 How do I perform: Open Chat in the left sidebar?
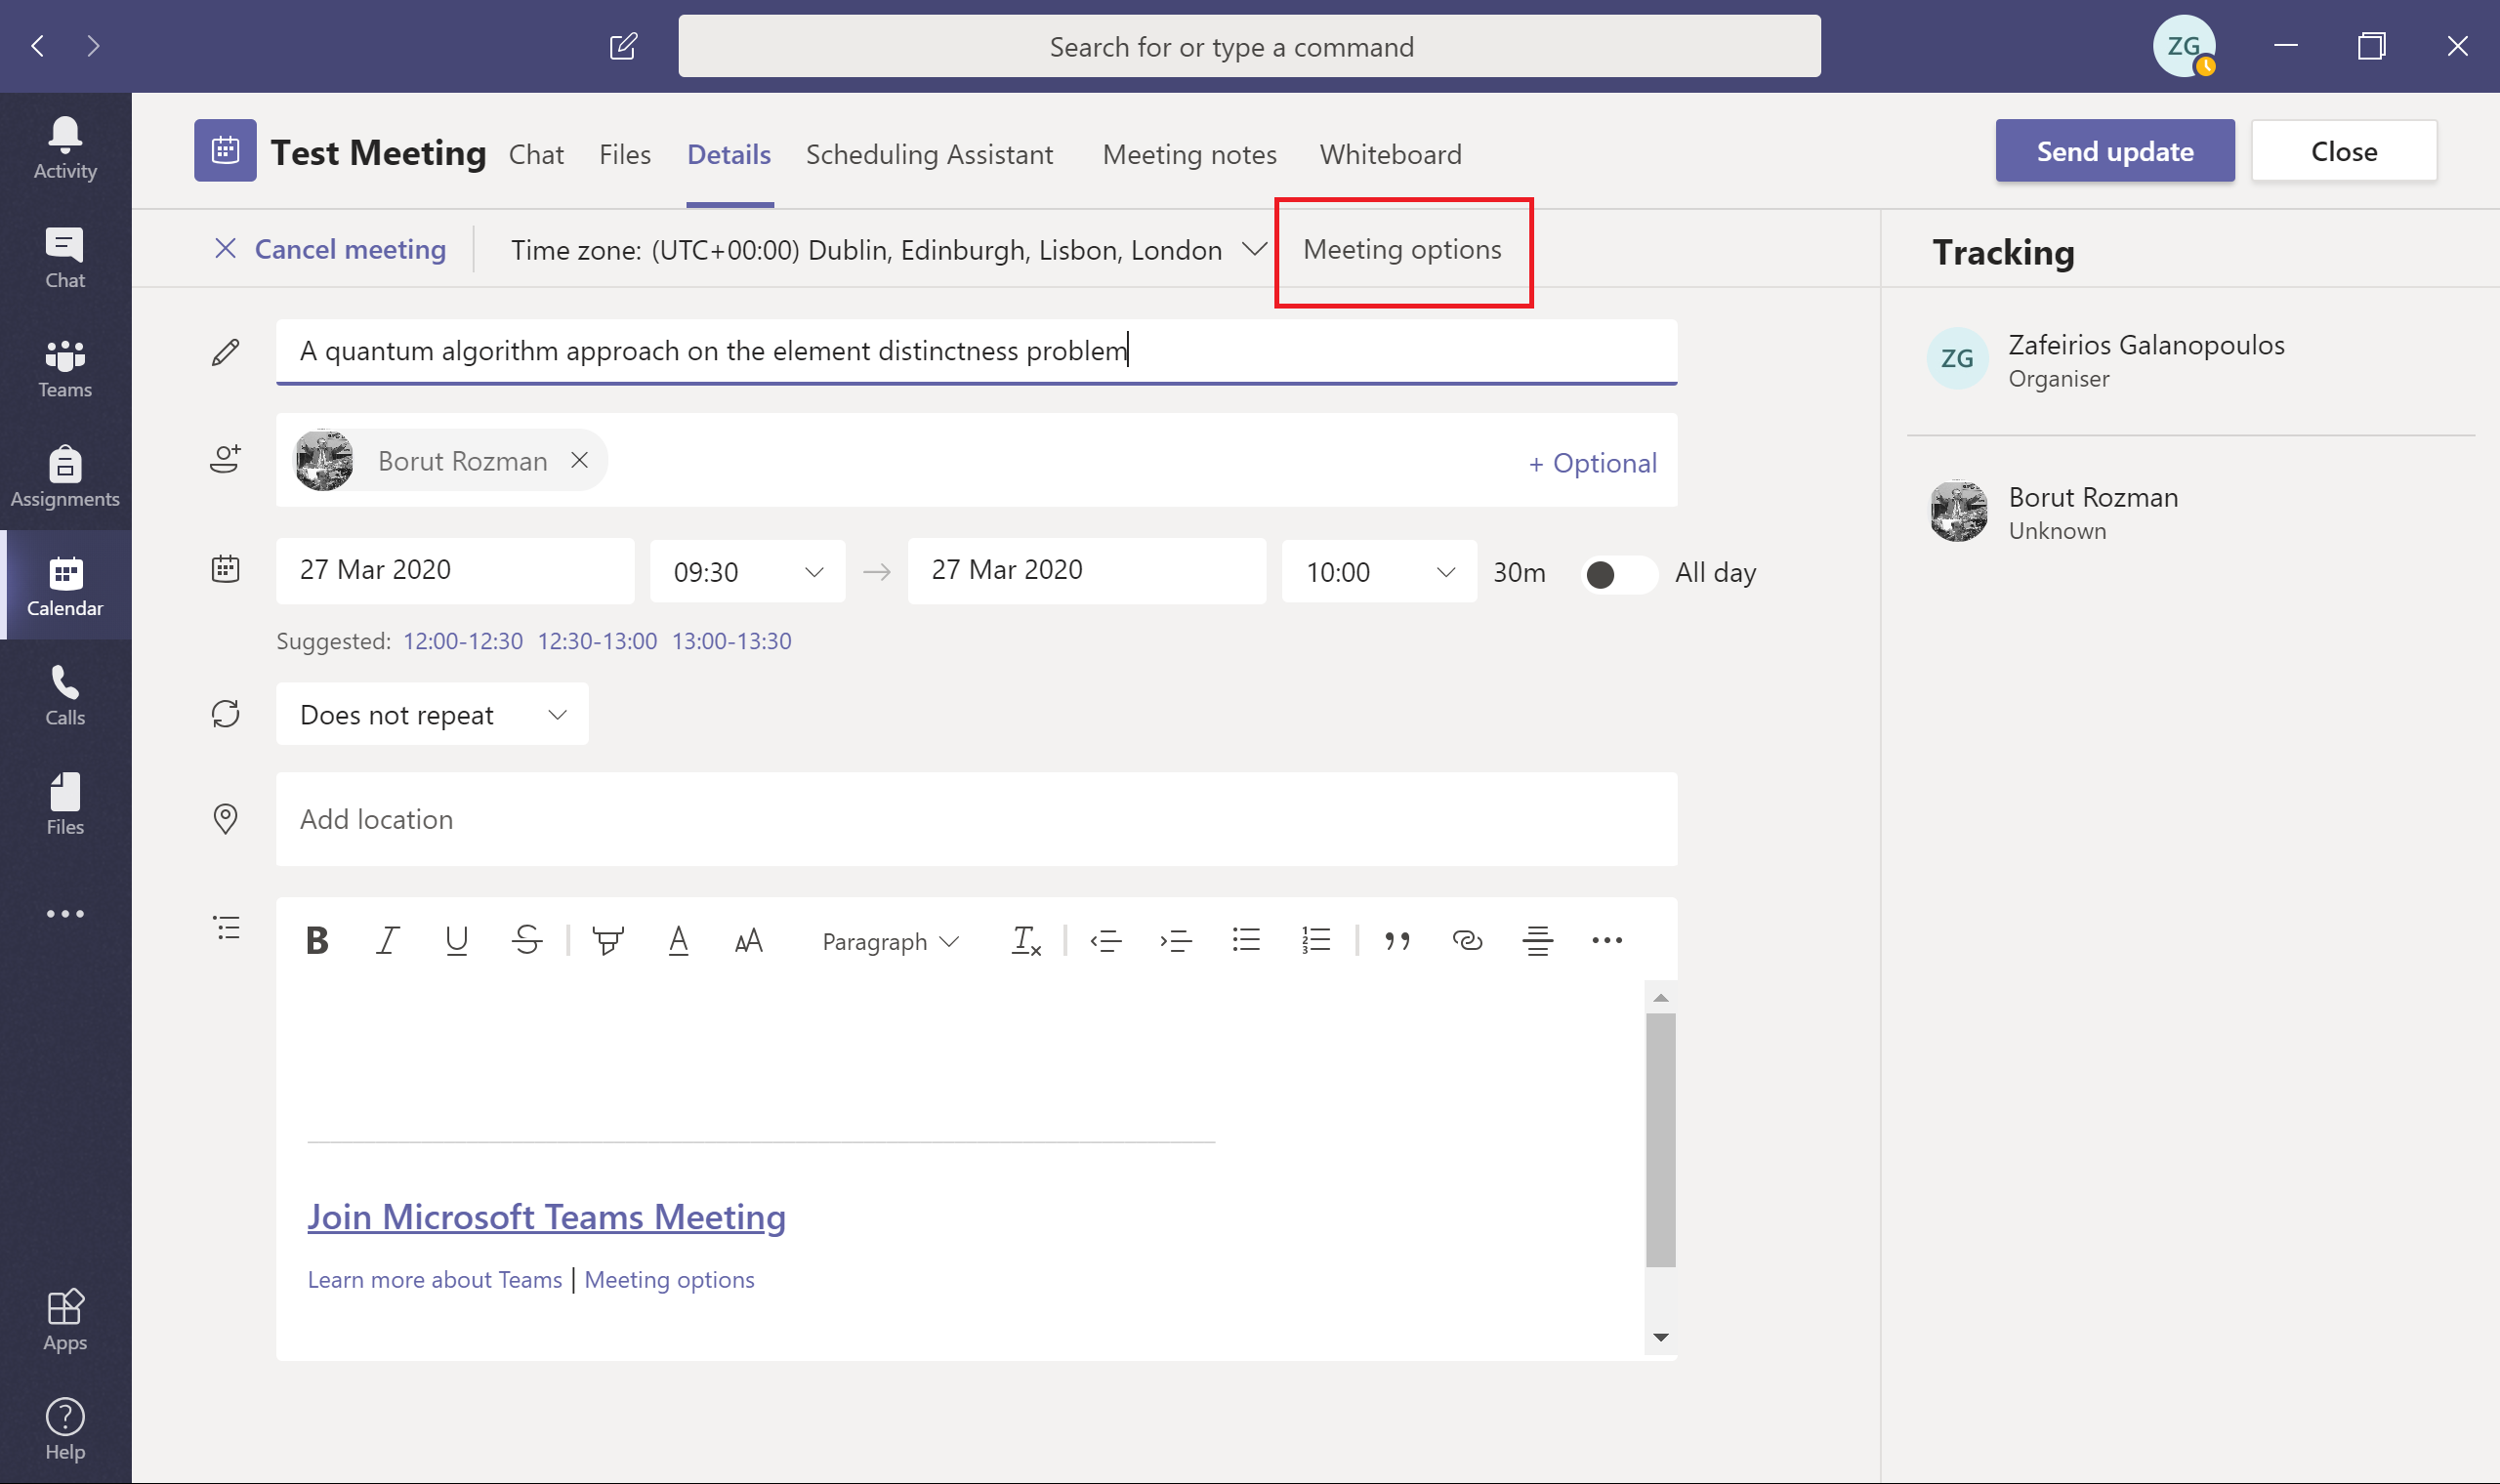coord(65,258)
